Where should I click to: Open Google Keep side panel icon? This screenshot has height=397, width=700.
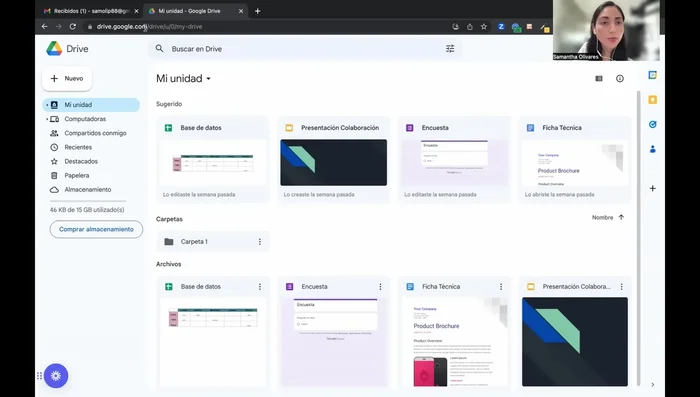pyautogui.click(x=652, y=100)
